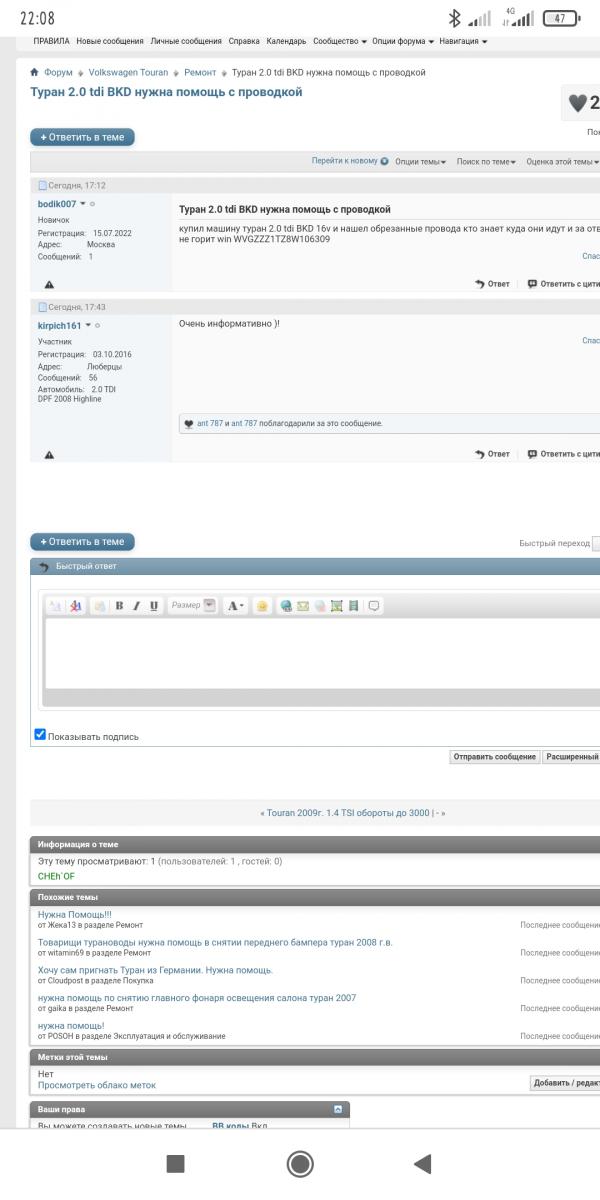Click the forum home icon in breadcrumb
This screenshot has width=600, height=1200.
[35, 73]
